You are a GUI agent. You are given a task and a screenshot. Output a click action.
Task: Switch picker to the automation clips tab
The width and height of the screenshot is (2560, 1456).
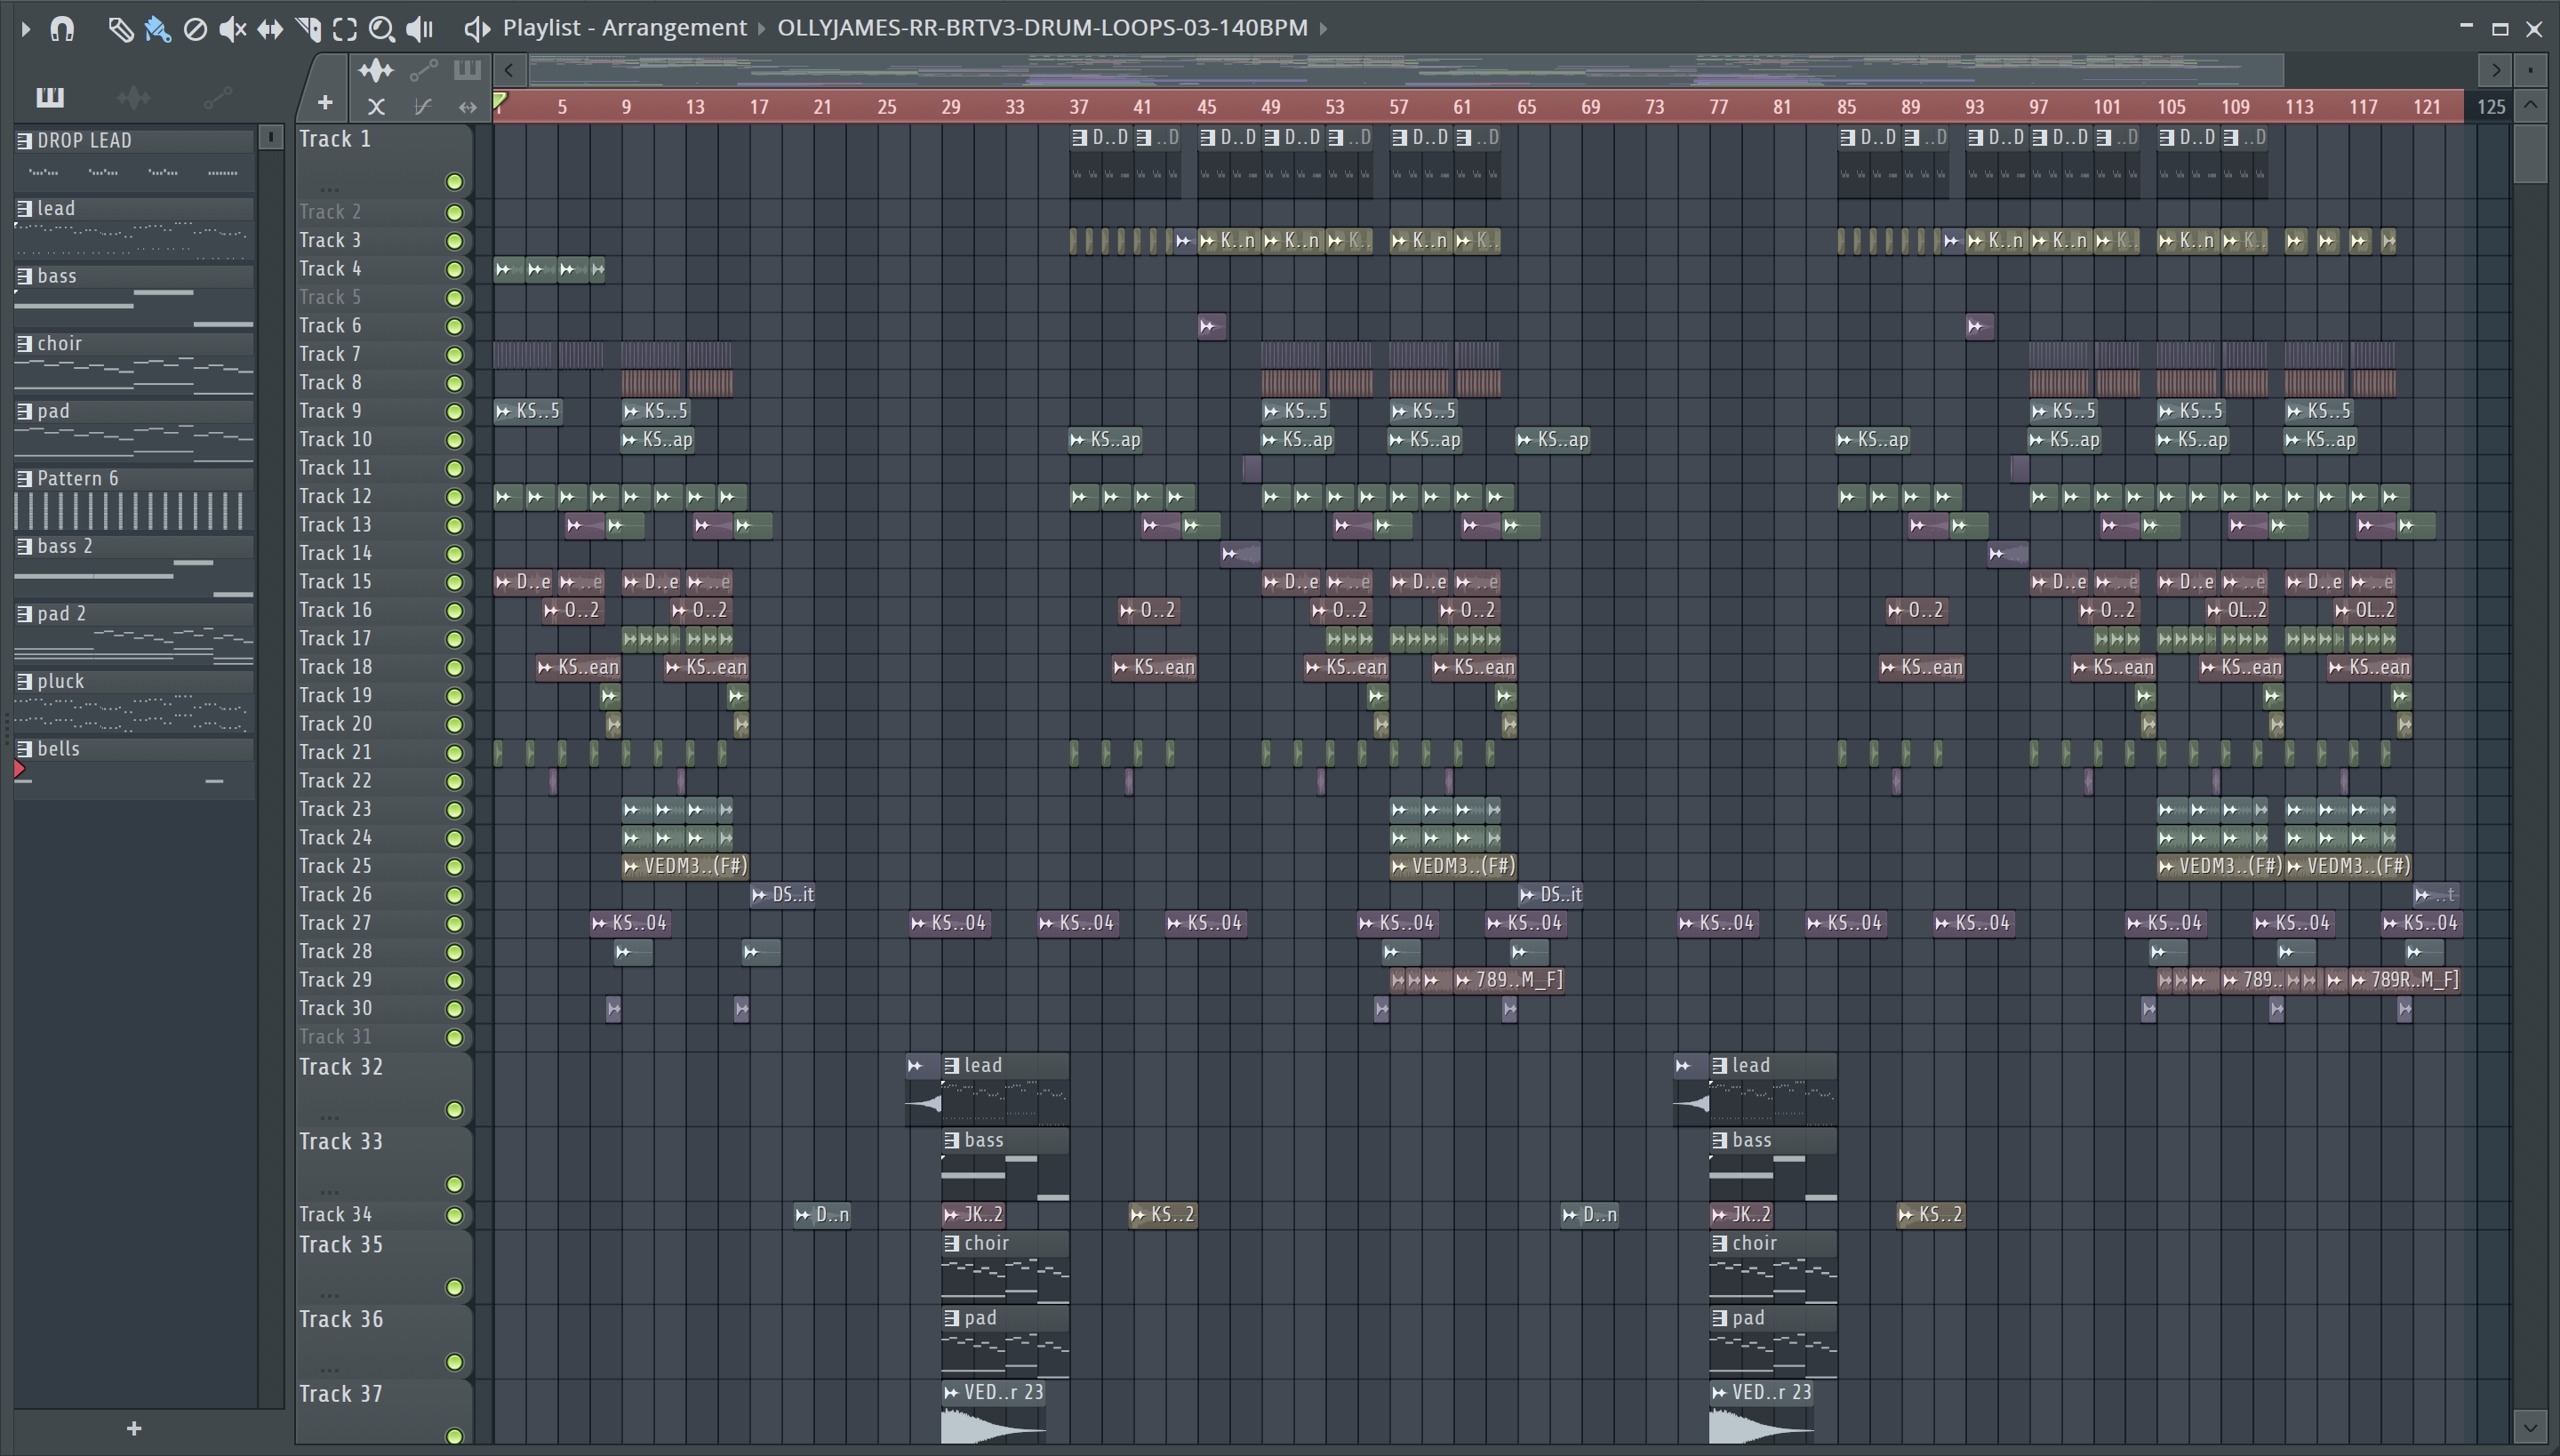click(x=217, y=97)
